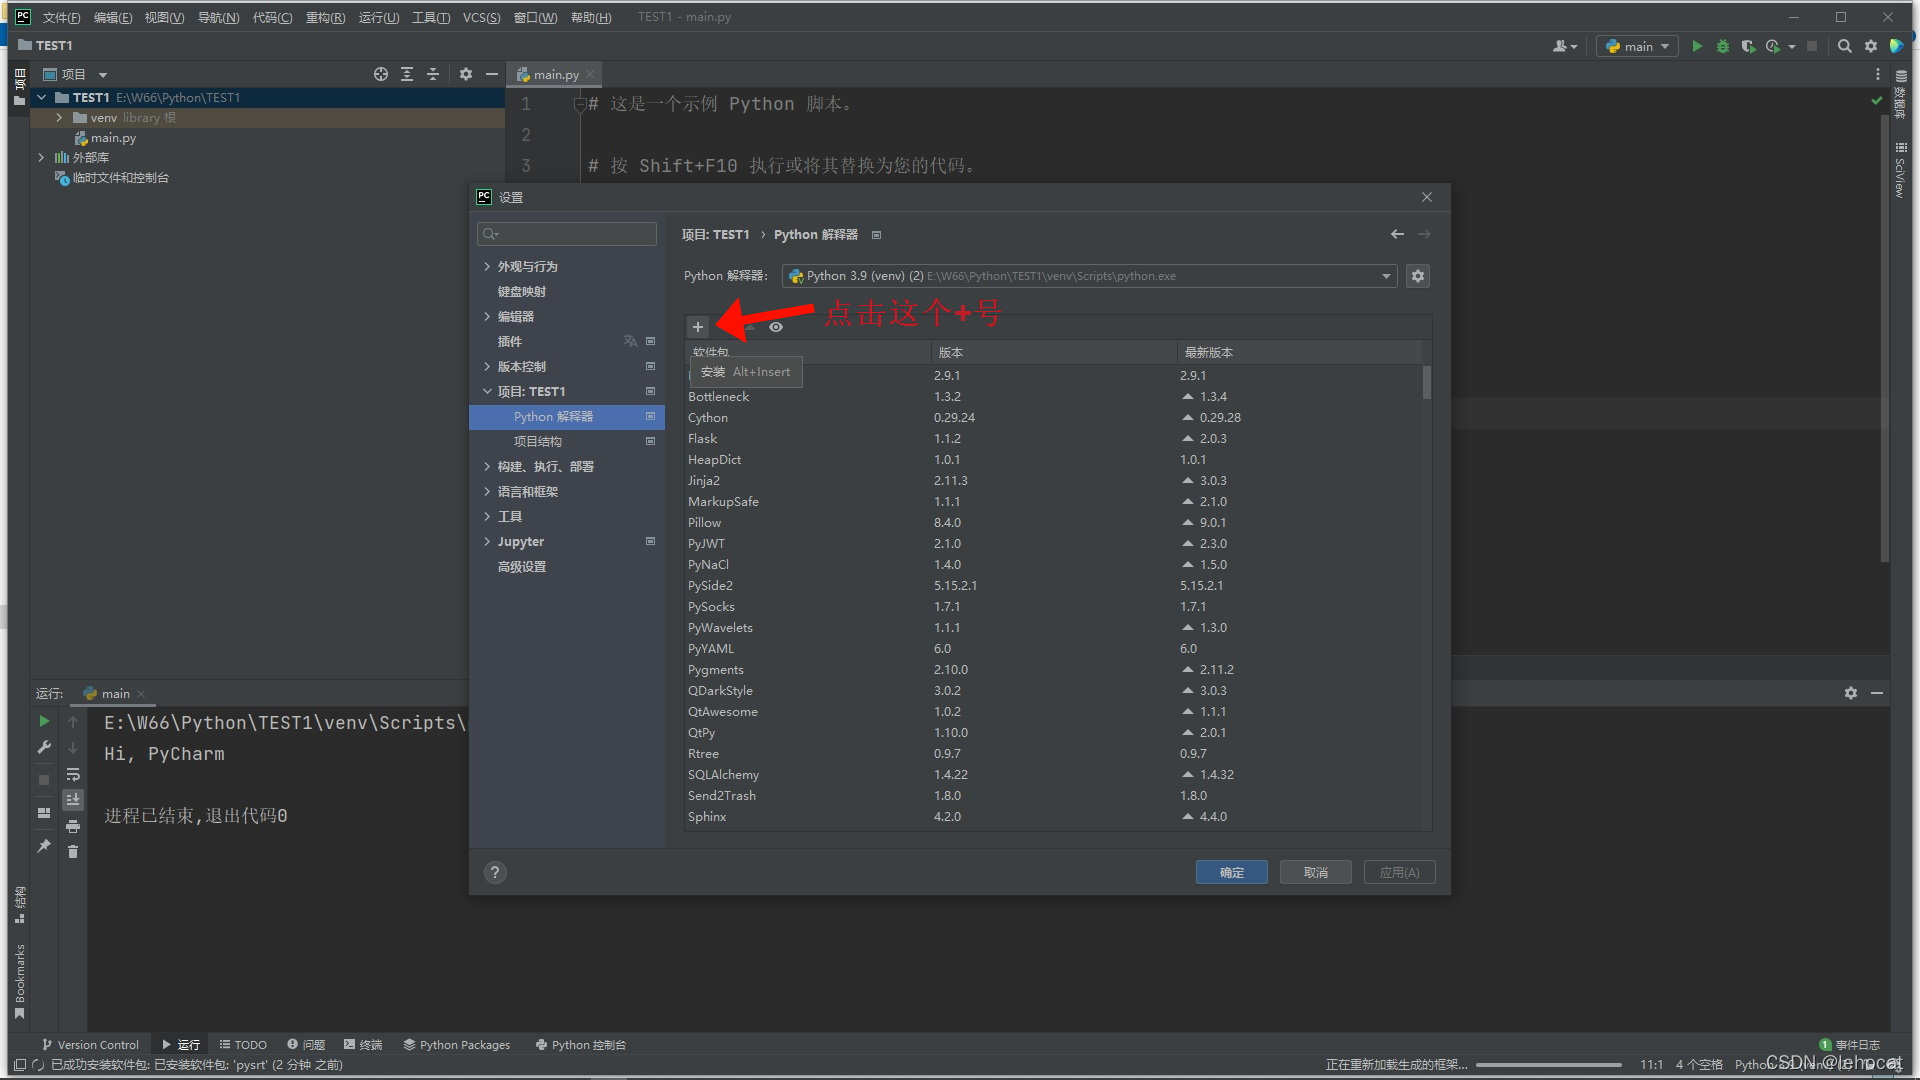
Task: Click the pin tab icon in Run panel
Action: click(44, 846)
